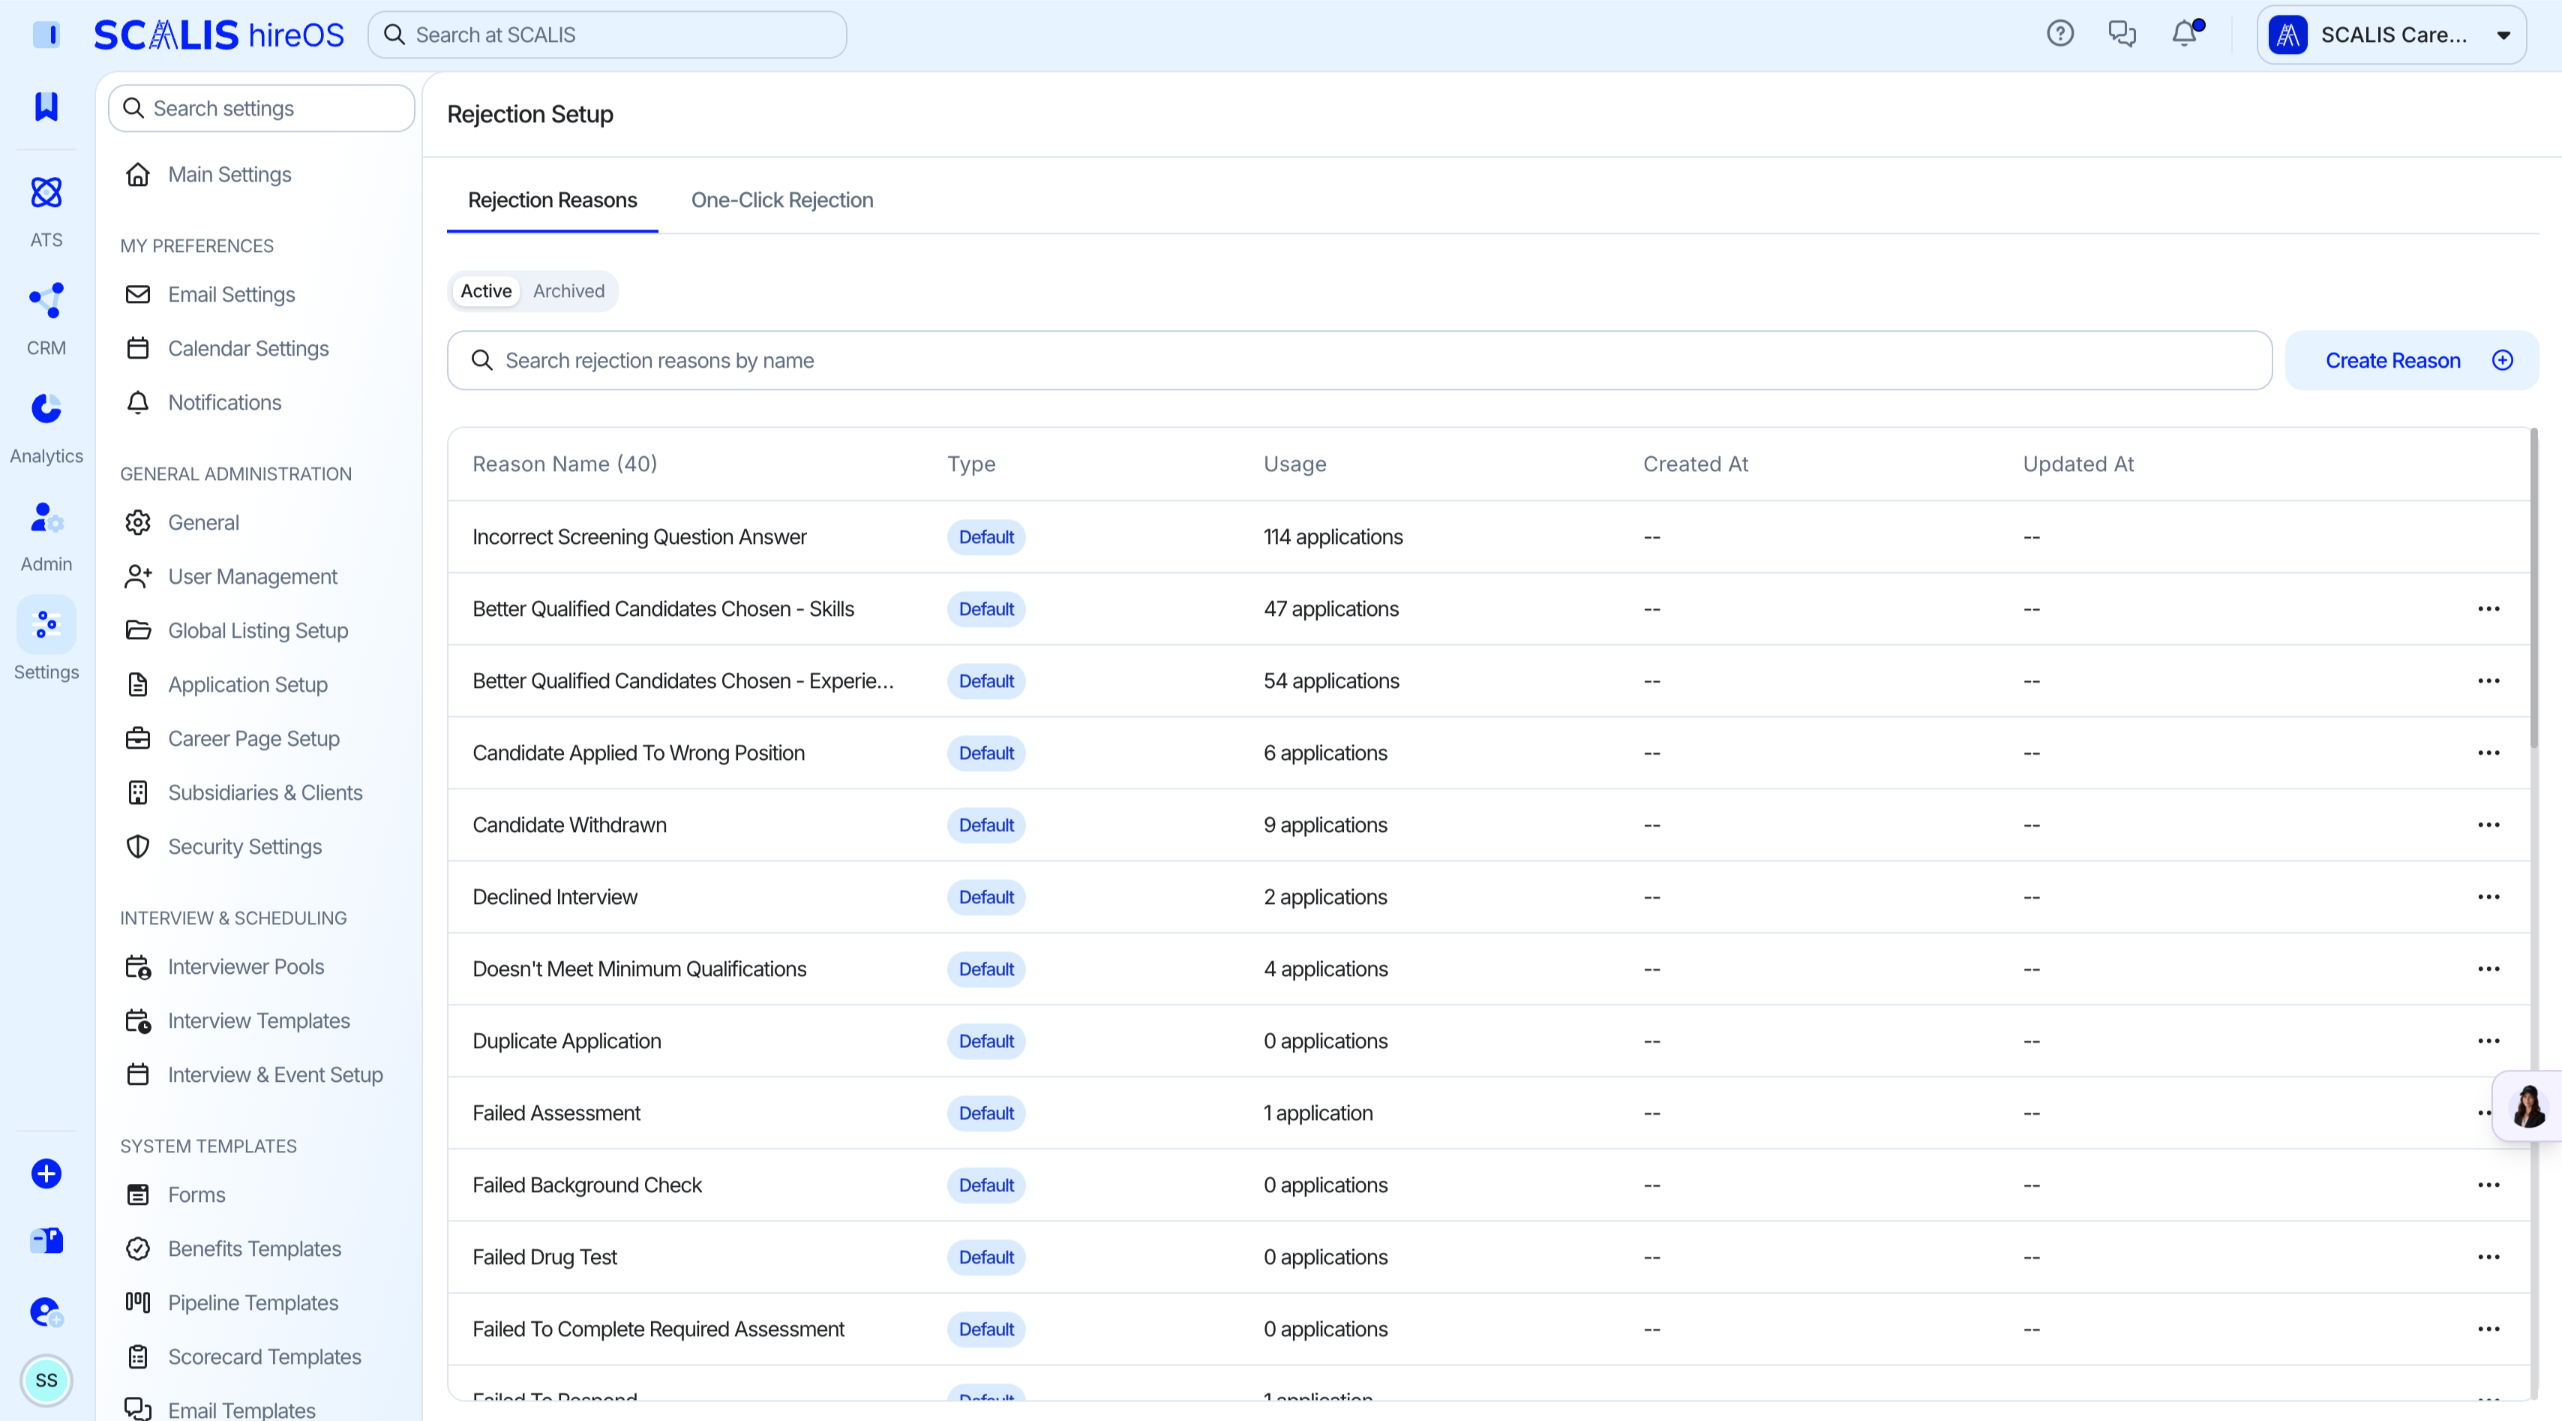This screenshot has width=2562, height=1421.
Task: Open Forms templates
Action: click(196, 1194)
